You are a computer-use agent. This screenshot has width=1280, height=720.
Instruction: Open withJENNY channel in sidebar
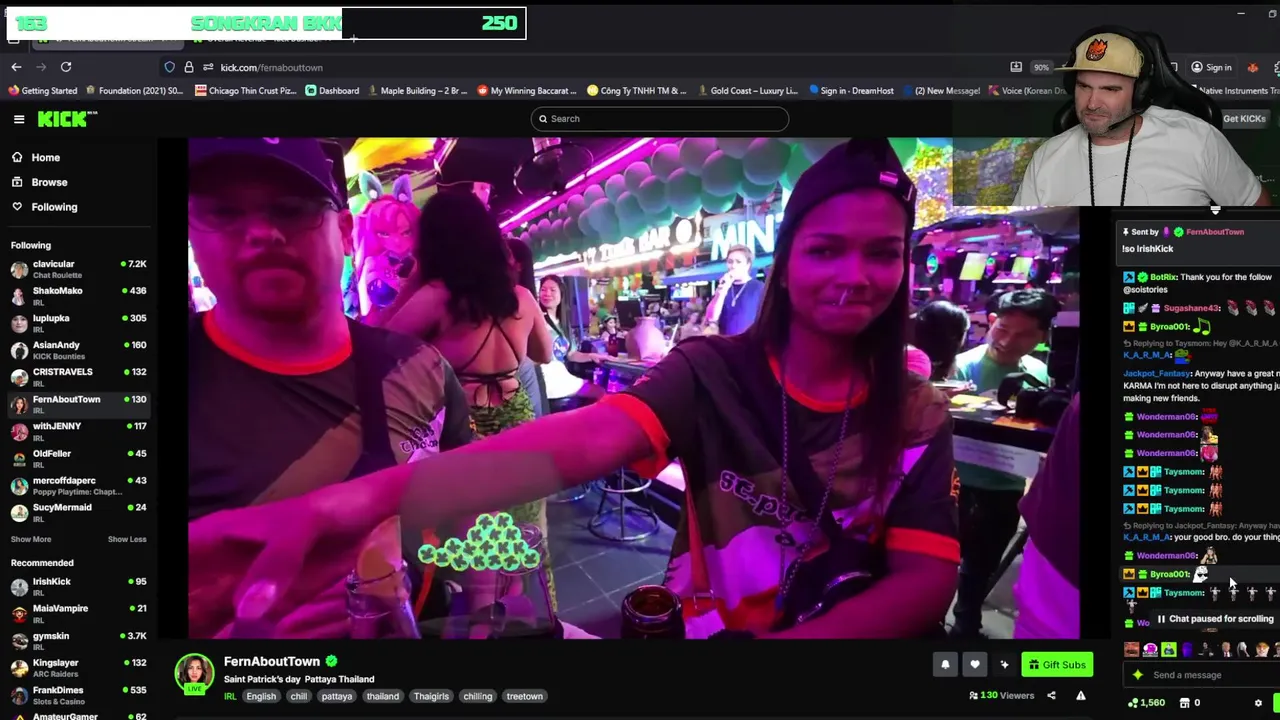pos(79,431)
